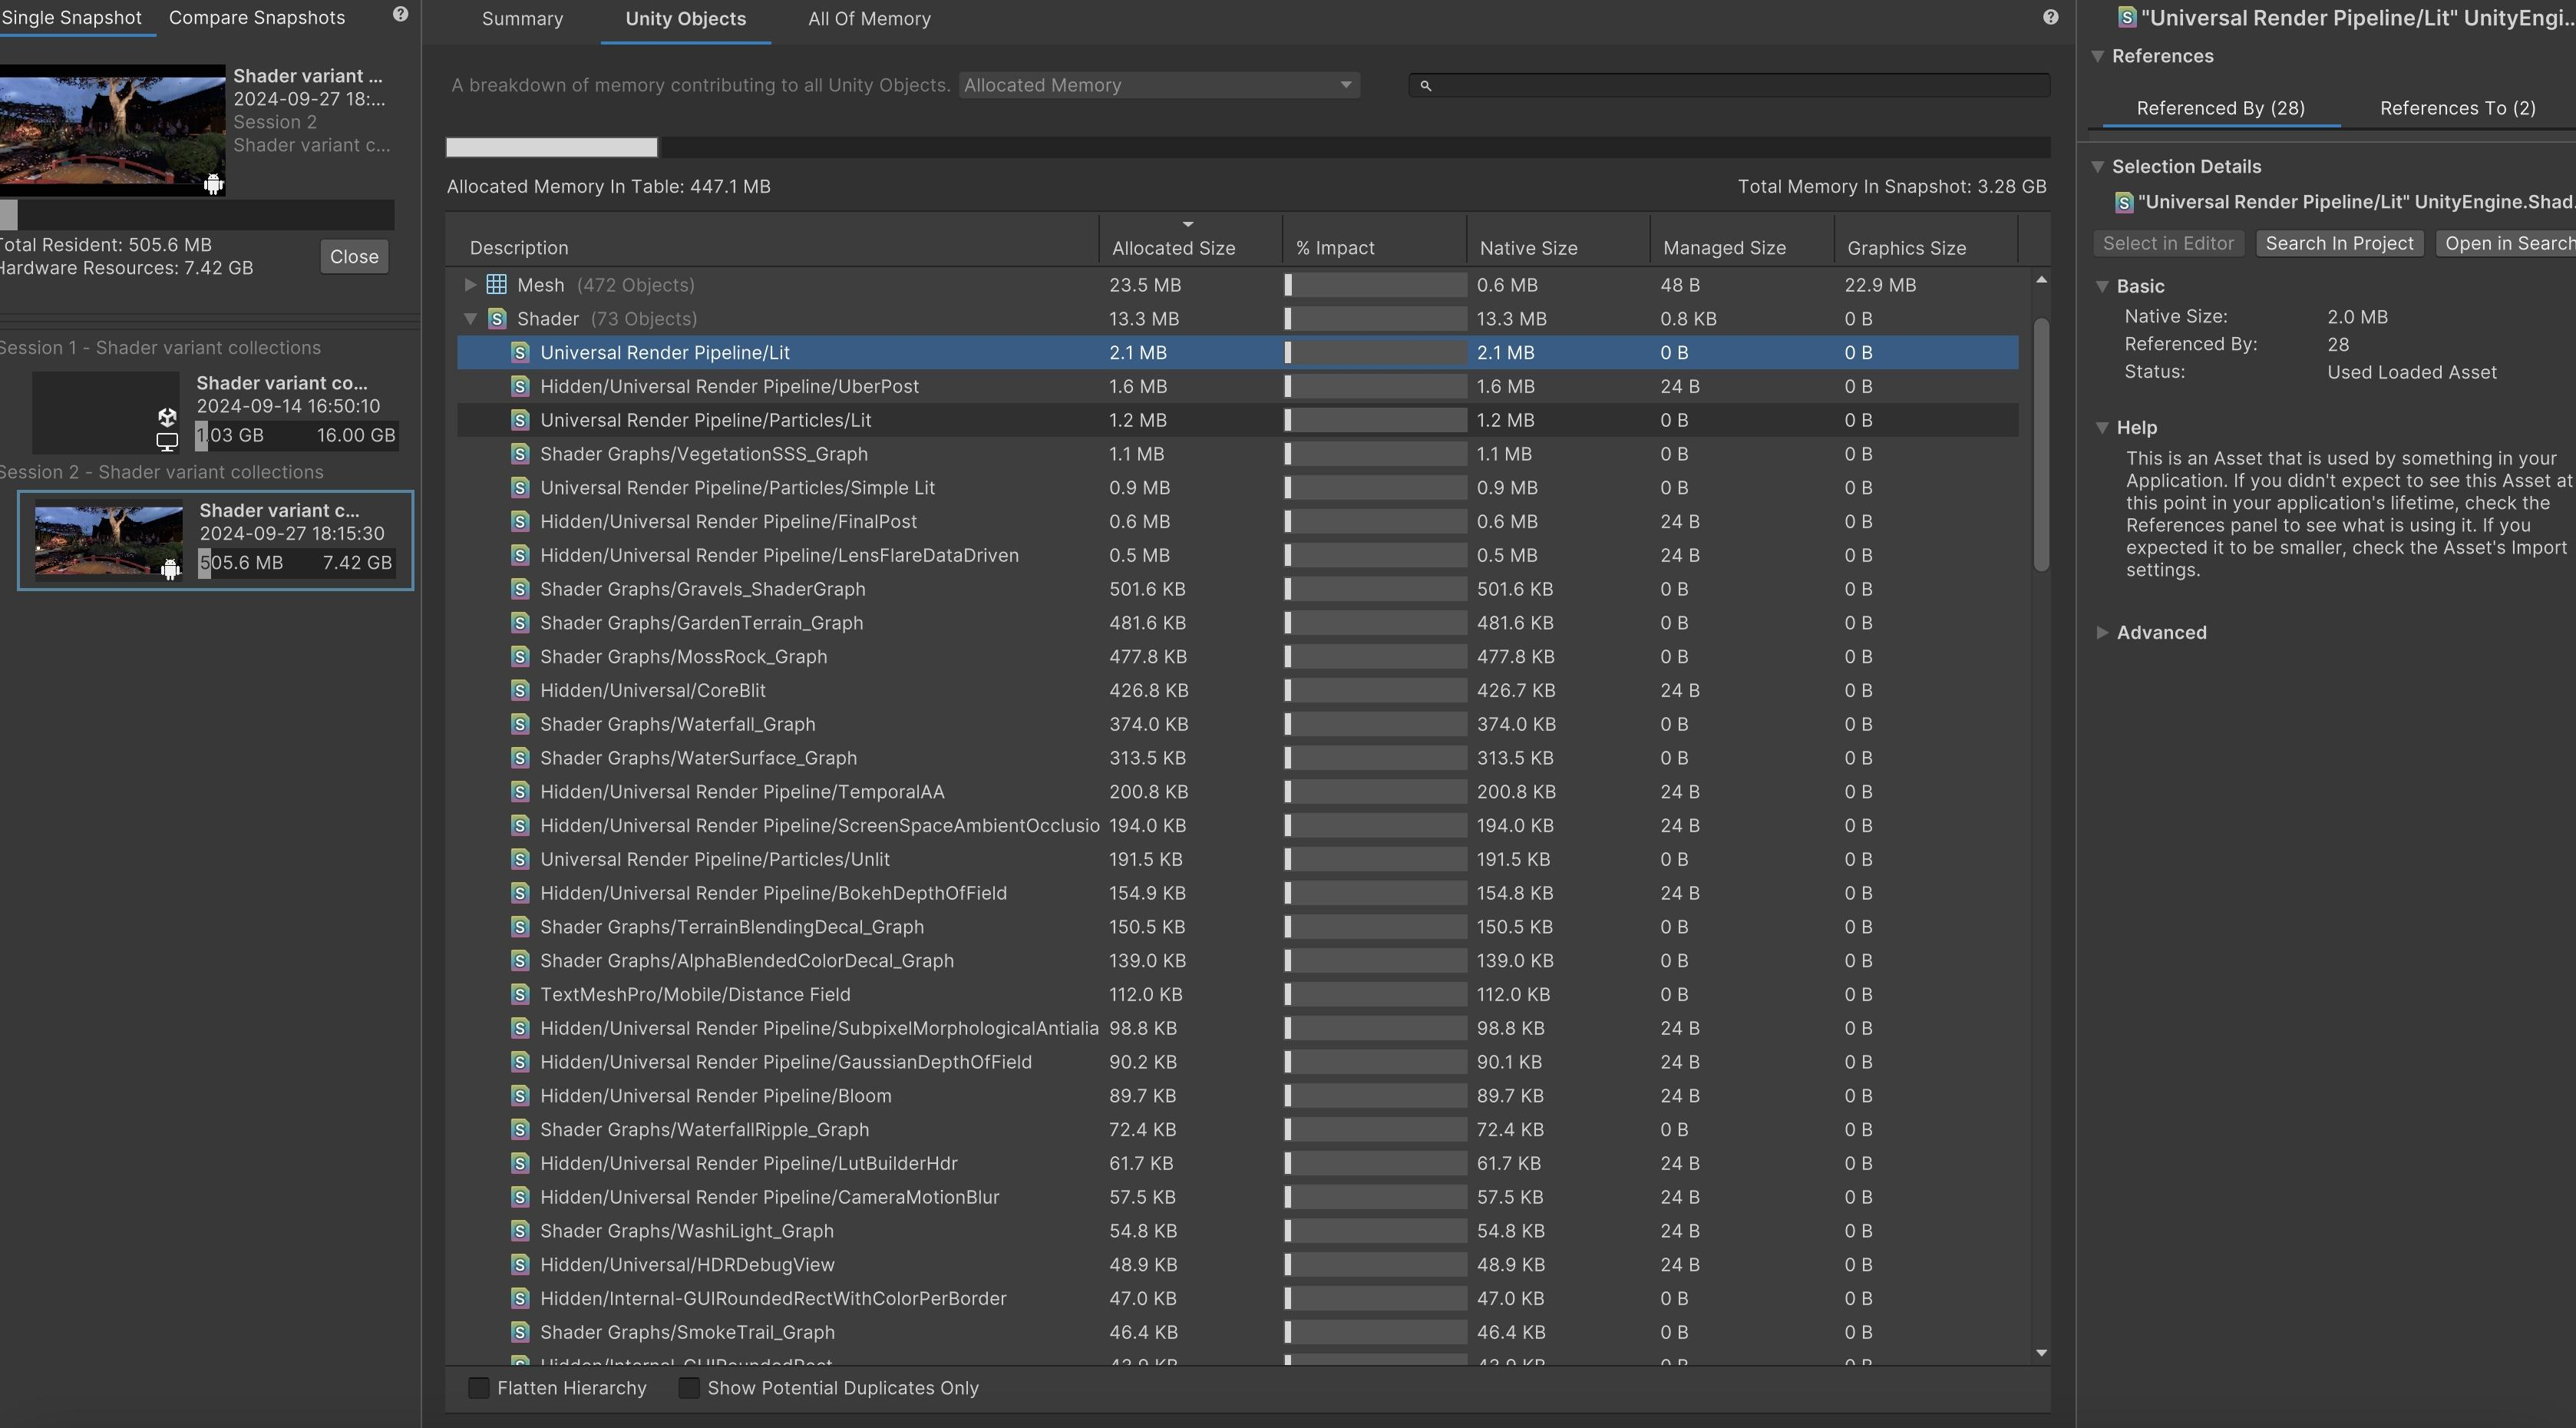
Task: Click the Mesh grid type icon
Action: (x=496, y=285)
